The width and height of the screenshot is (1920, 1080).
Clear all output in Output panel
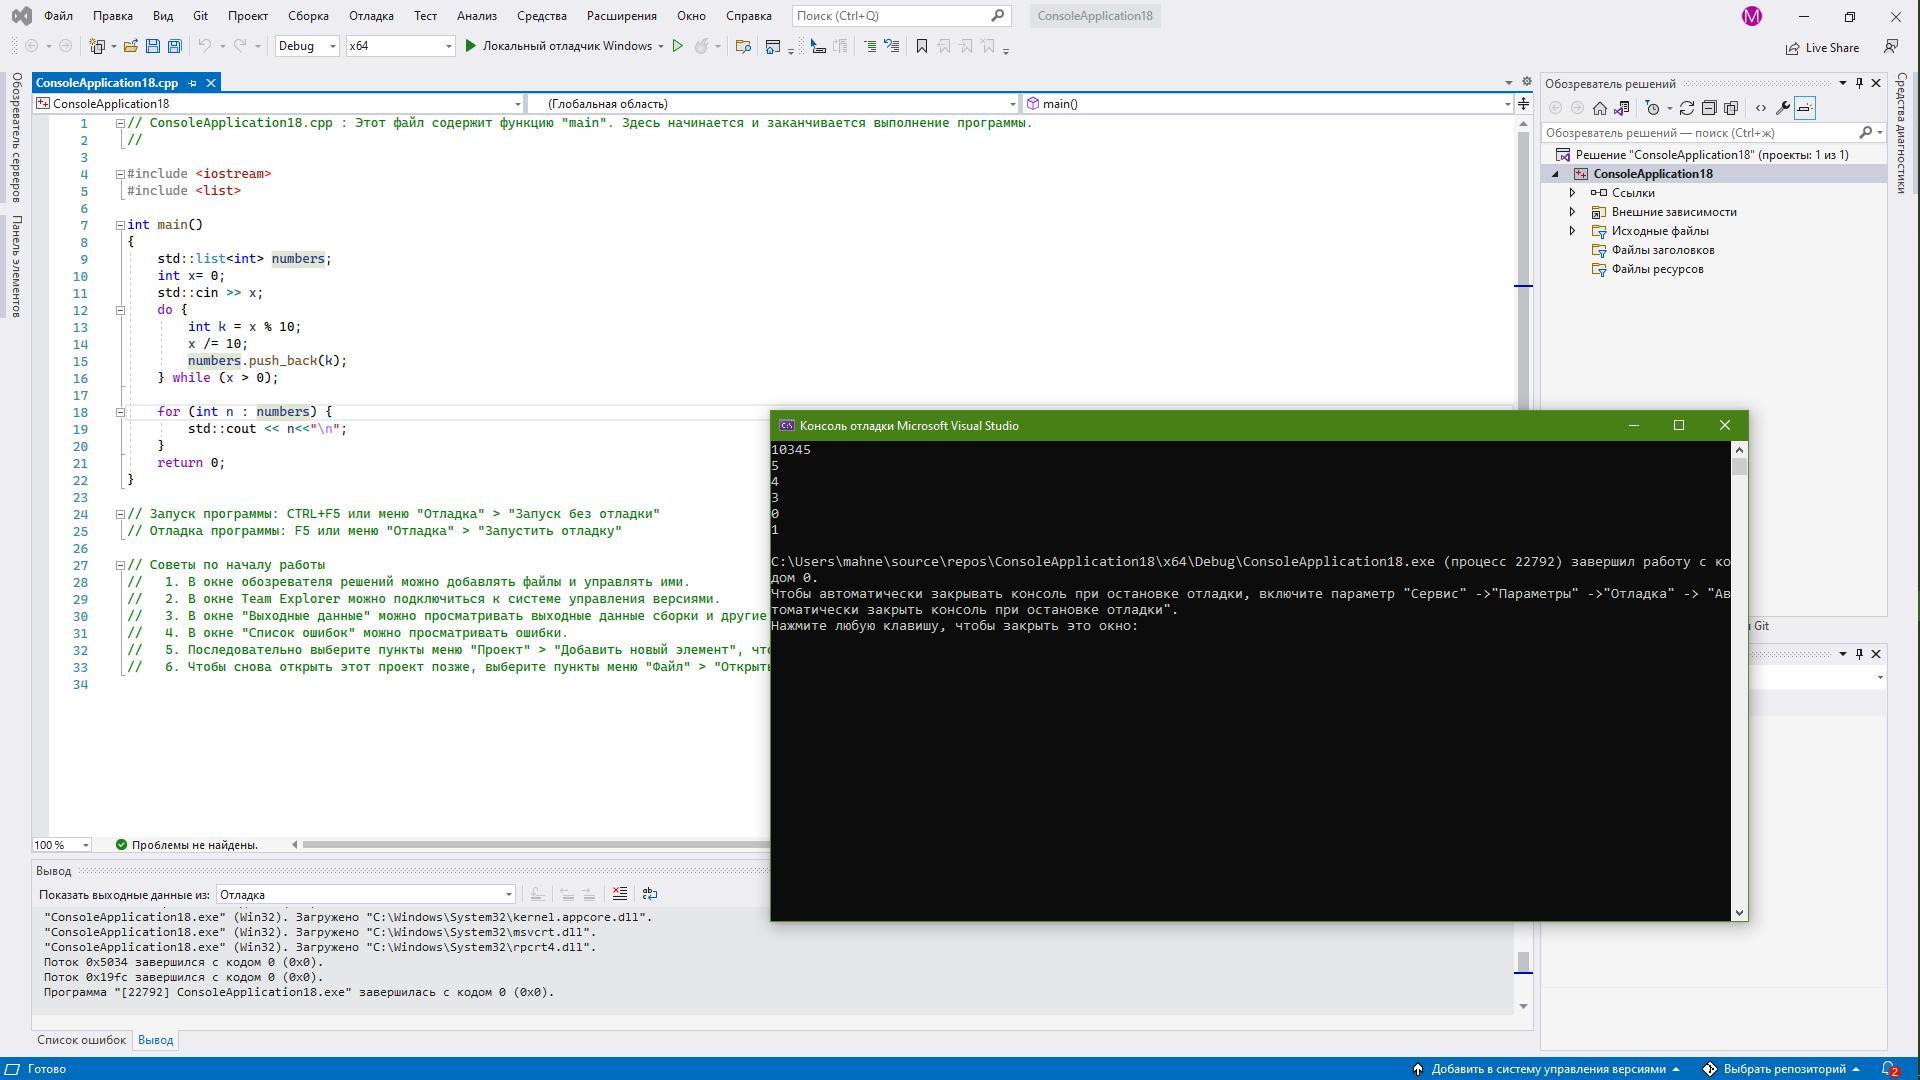(620, 894)
